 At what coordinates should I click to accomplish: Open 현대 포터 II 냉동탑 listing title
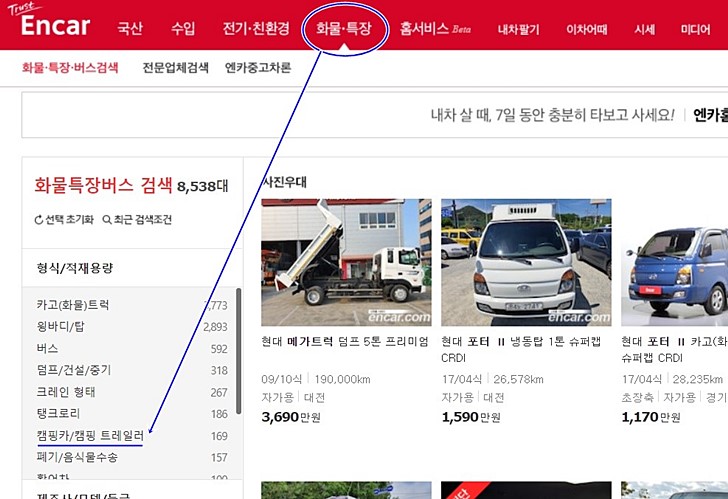click(x=521, y=350)
